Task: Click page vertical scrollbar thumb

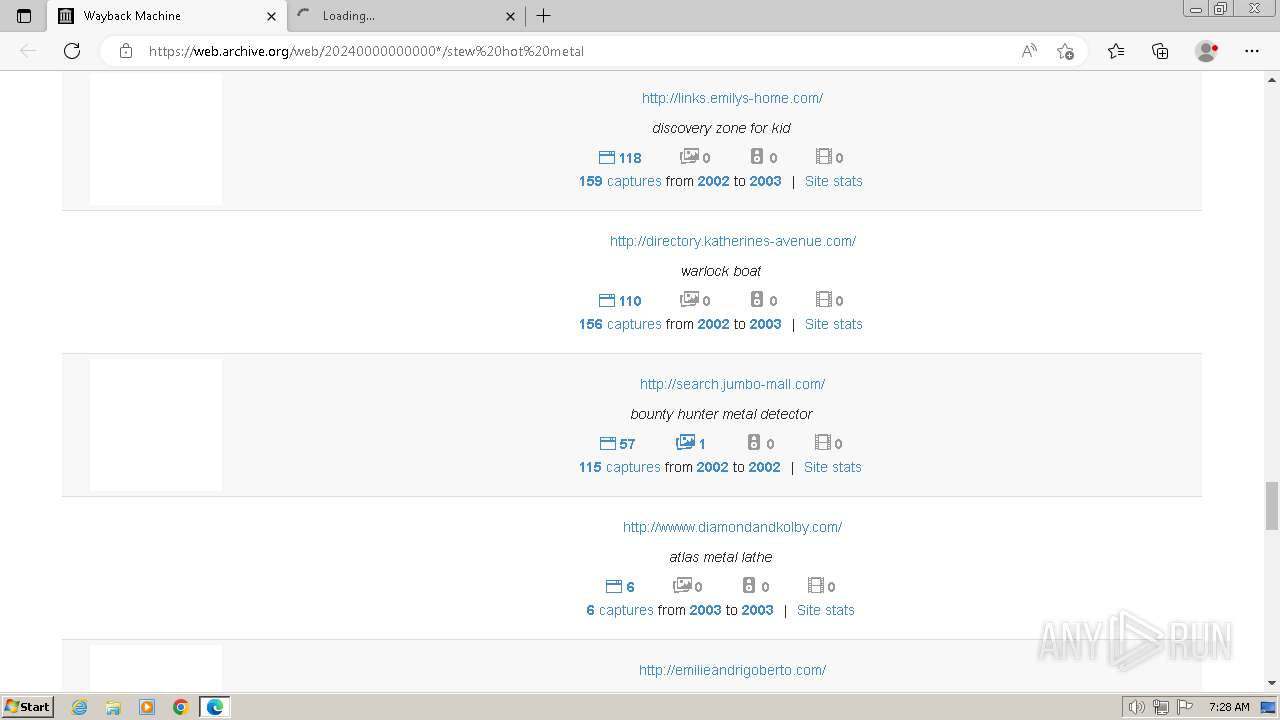Action: (1272, 506)
